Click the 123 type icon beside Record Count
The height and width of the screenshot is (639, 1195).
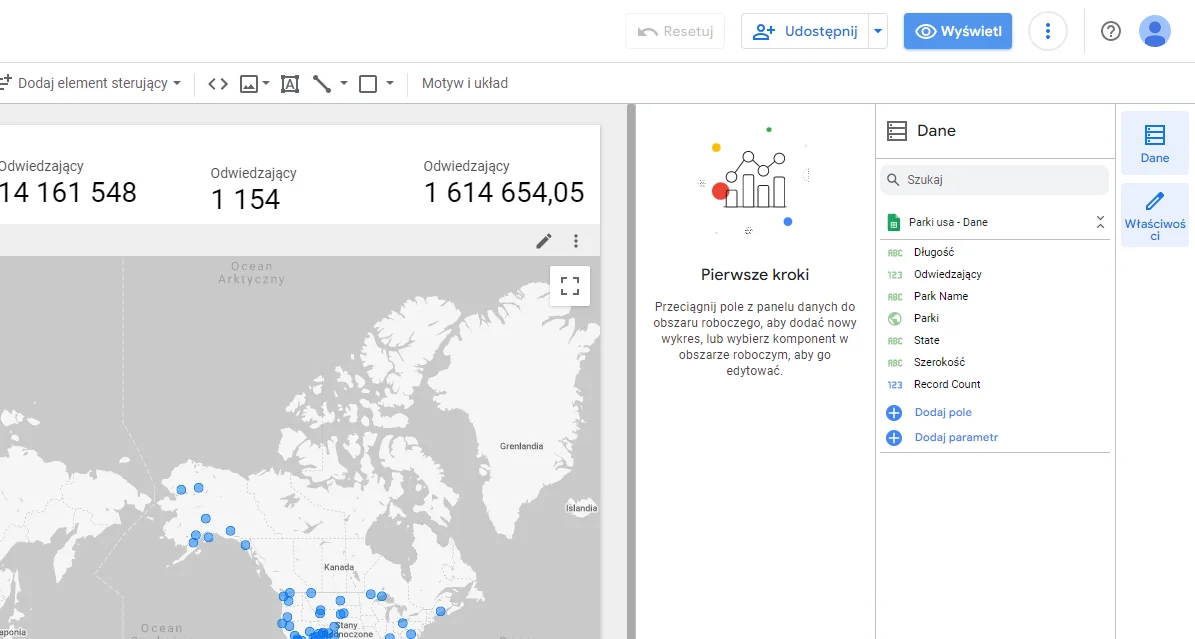tap(895, 385)
